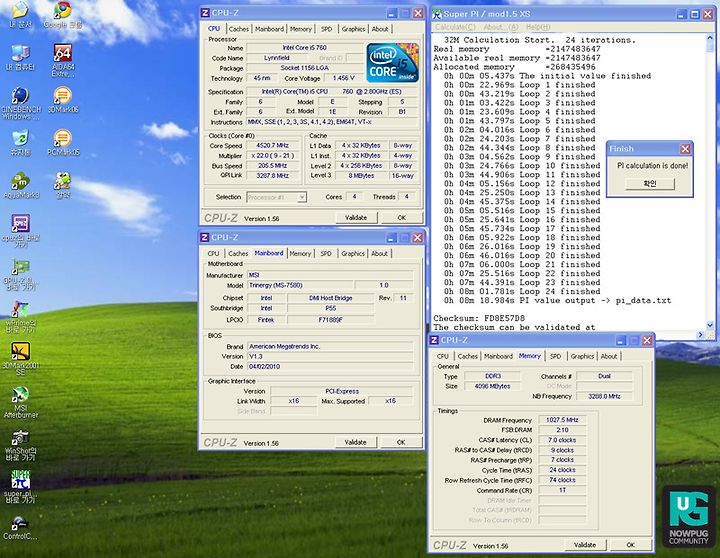Screen dimensions: 720x558
Task: Click the mainboard model Trinergy (MS-7580)
Action: (300, 285)
